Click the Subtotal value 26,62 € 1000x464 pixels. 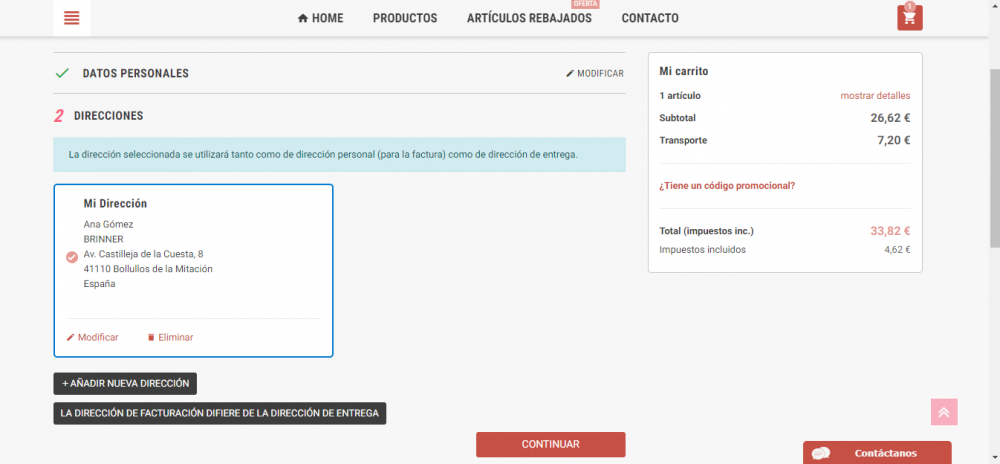(890, 118)
